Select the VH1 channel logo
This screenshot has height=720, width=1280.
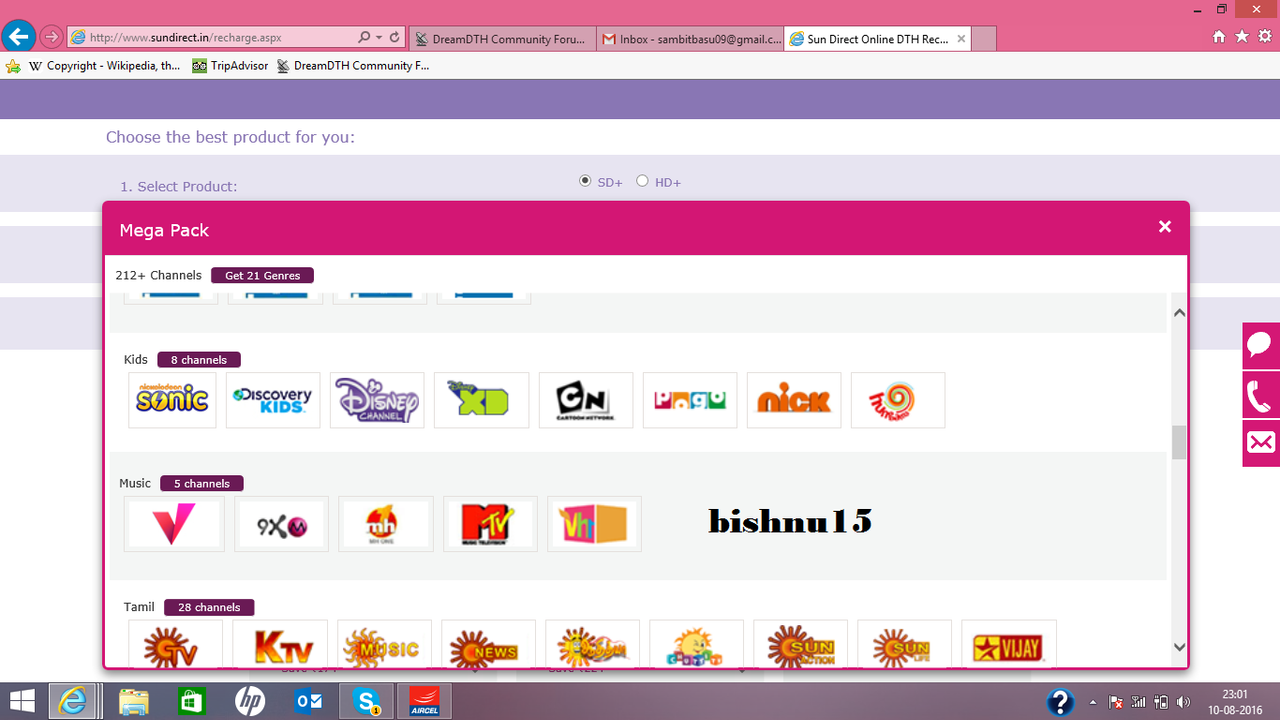[x=594, y=524]
